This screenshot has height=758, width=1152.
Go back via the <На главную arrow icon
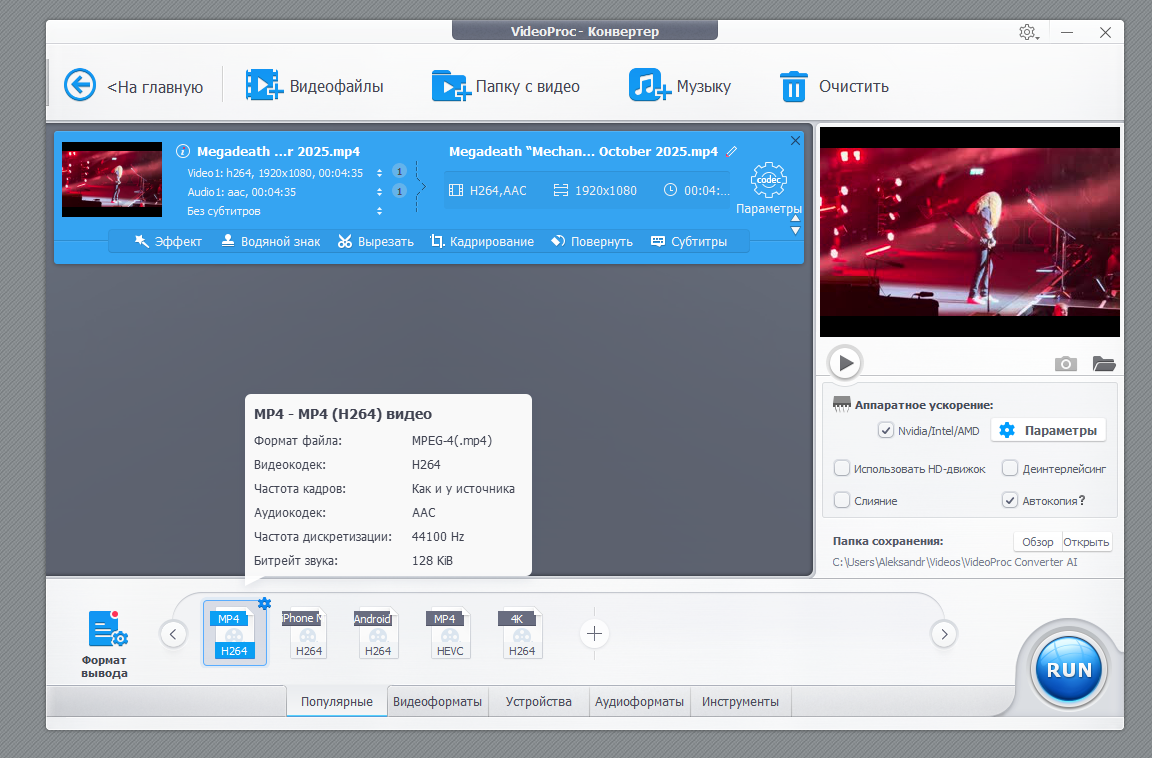point(79,85)
